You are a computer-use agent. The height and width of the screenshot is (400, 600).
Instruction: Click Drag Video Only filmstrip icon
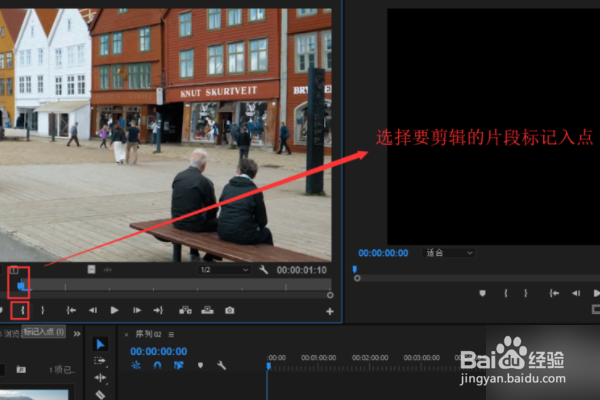tap(91, 269)
